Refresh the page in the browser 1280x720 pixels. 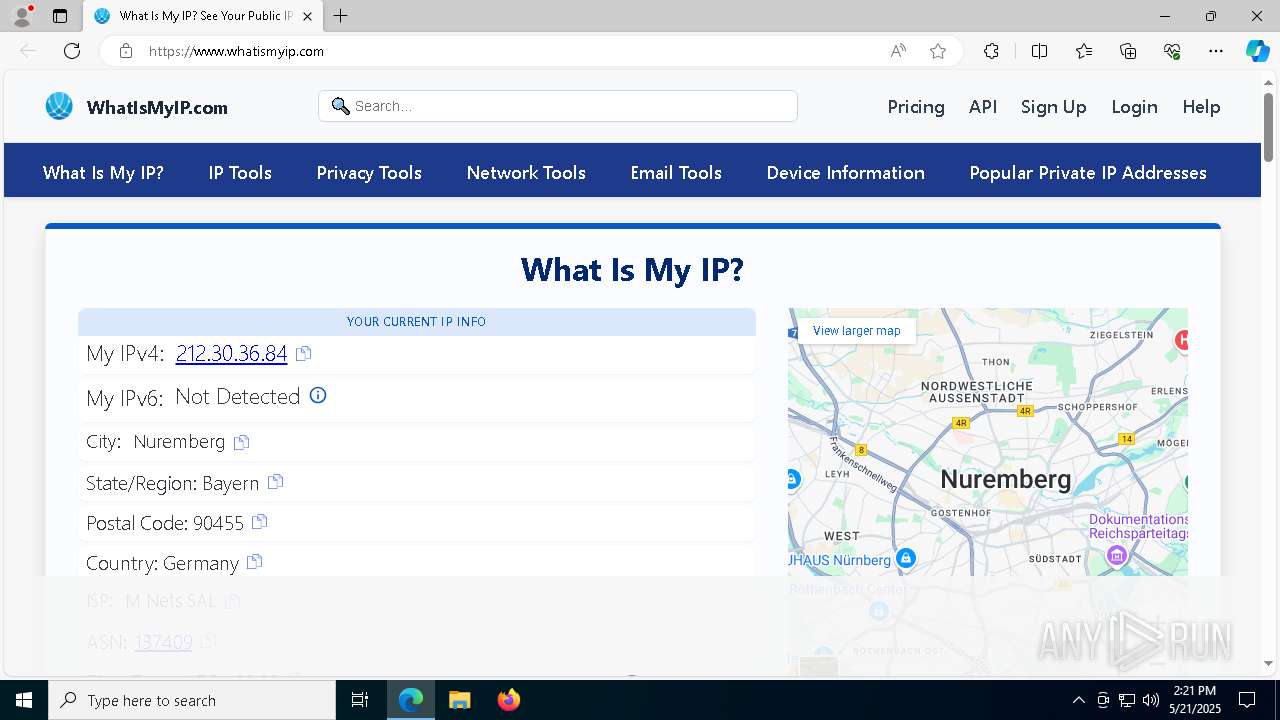coord(72,51)
